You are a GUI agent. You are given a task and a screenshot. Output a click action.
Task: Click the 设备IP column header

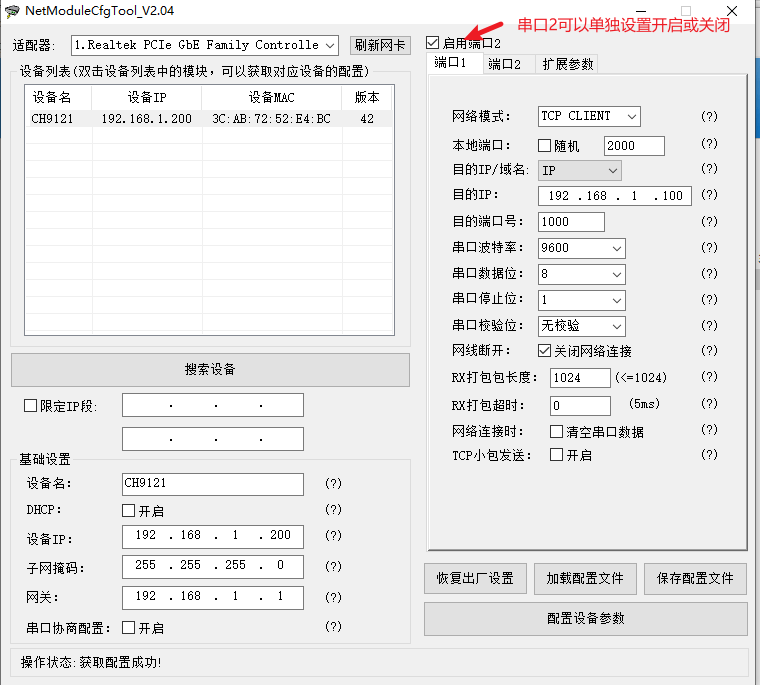point(146,97)
